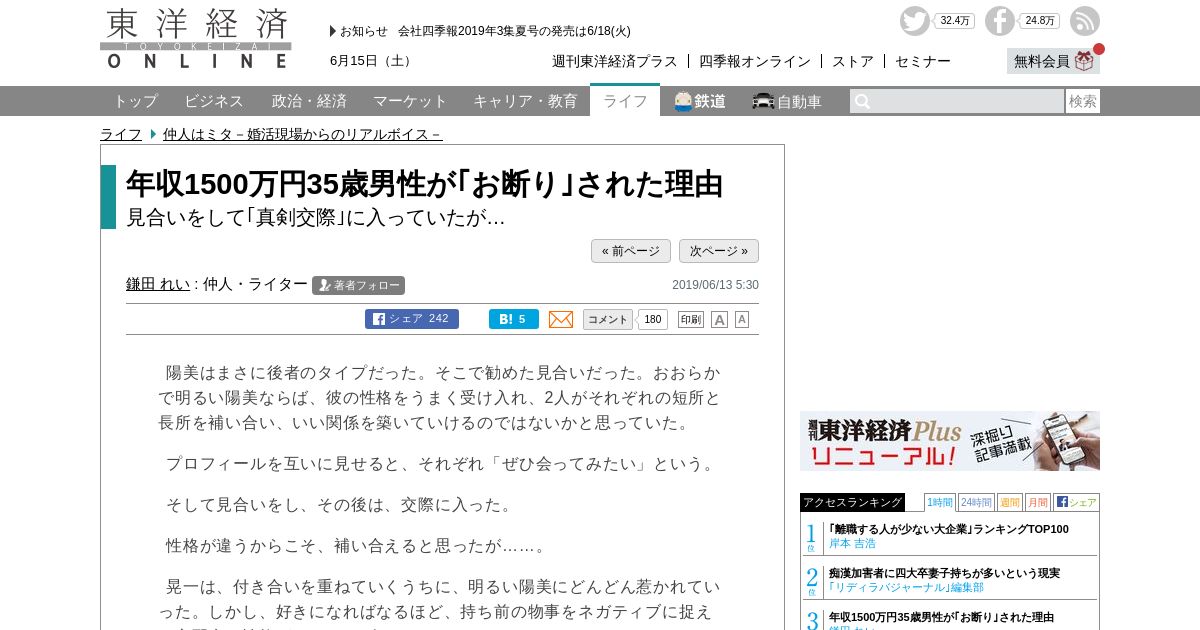Viewport: 1200px width, 630px height.
Task: Select the larger font size A icon
Action: (x=719, y=320)
